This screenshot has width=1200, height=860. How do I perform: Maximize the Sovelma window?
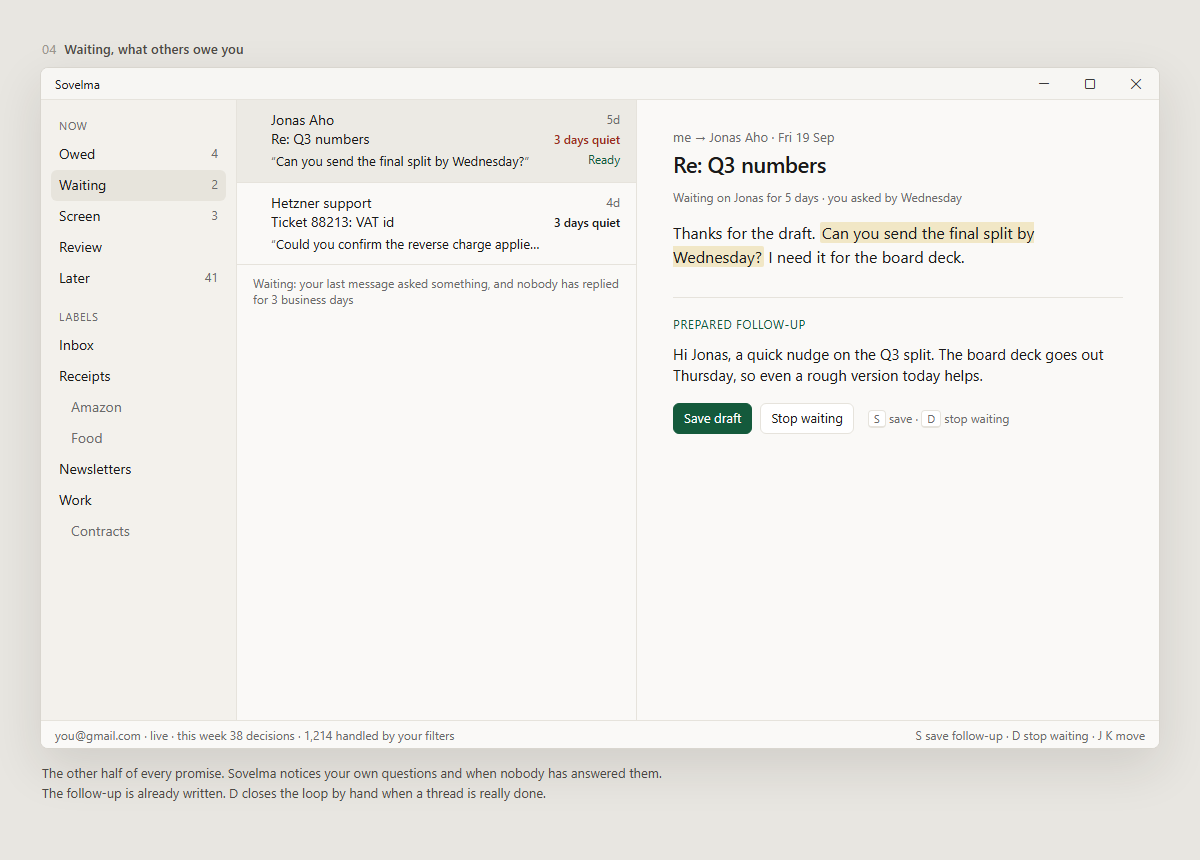(x=1090, y=84)
